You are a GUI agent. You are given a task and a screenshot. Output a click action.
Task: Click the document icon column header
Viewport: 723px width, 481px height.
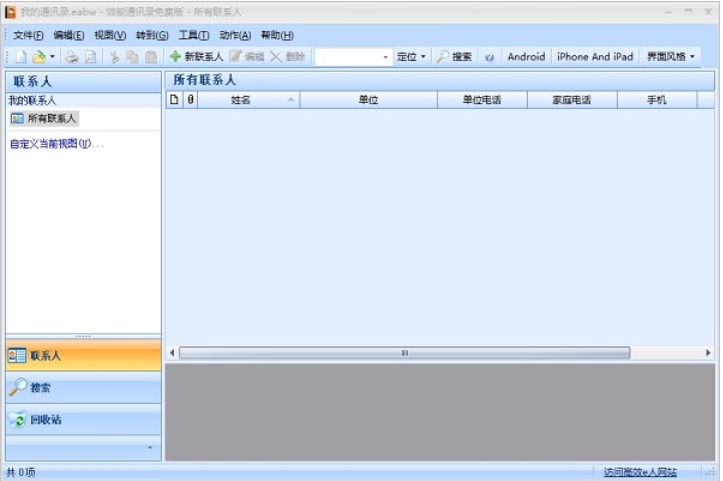click(174, 100)
